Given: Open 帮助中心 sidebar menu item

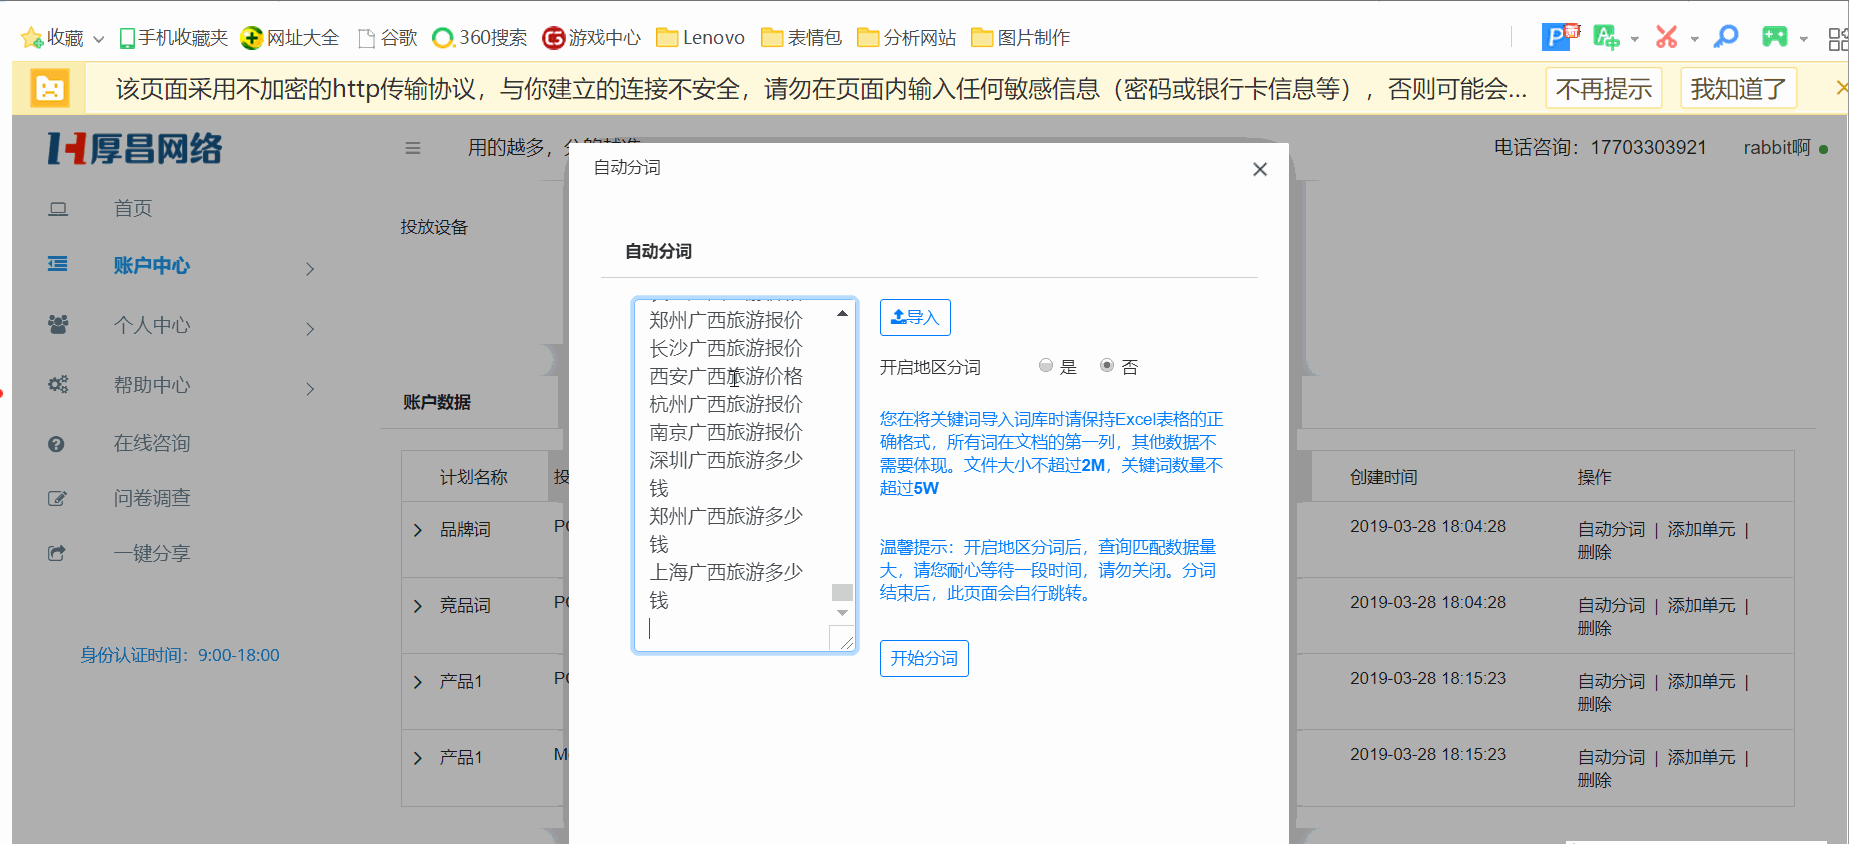Looking at the screenshot, I should coord(151,386).
